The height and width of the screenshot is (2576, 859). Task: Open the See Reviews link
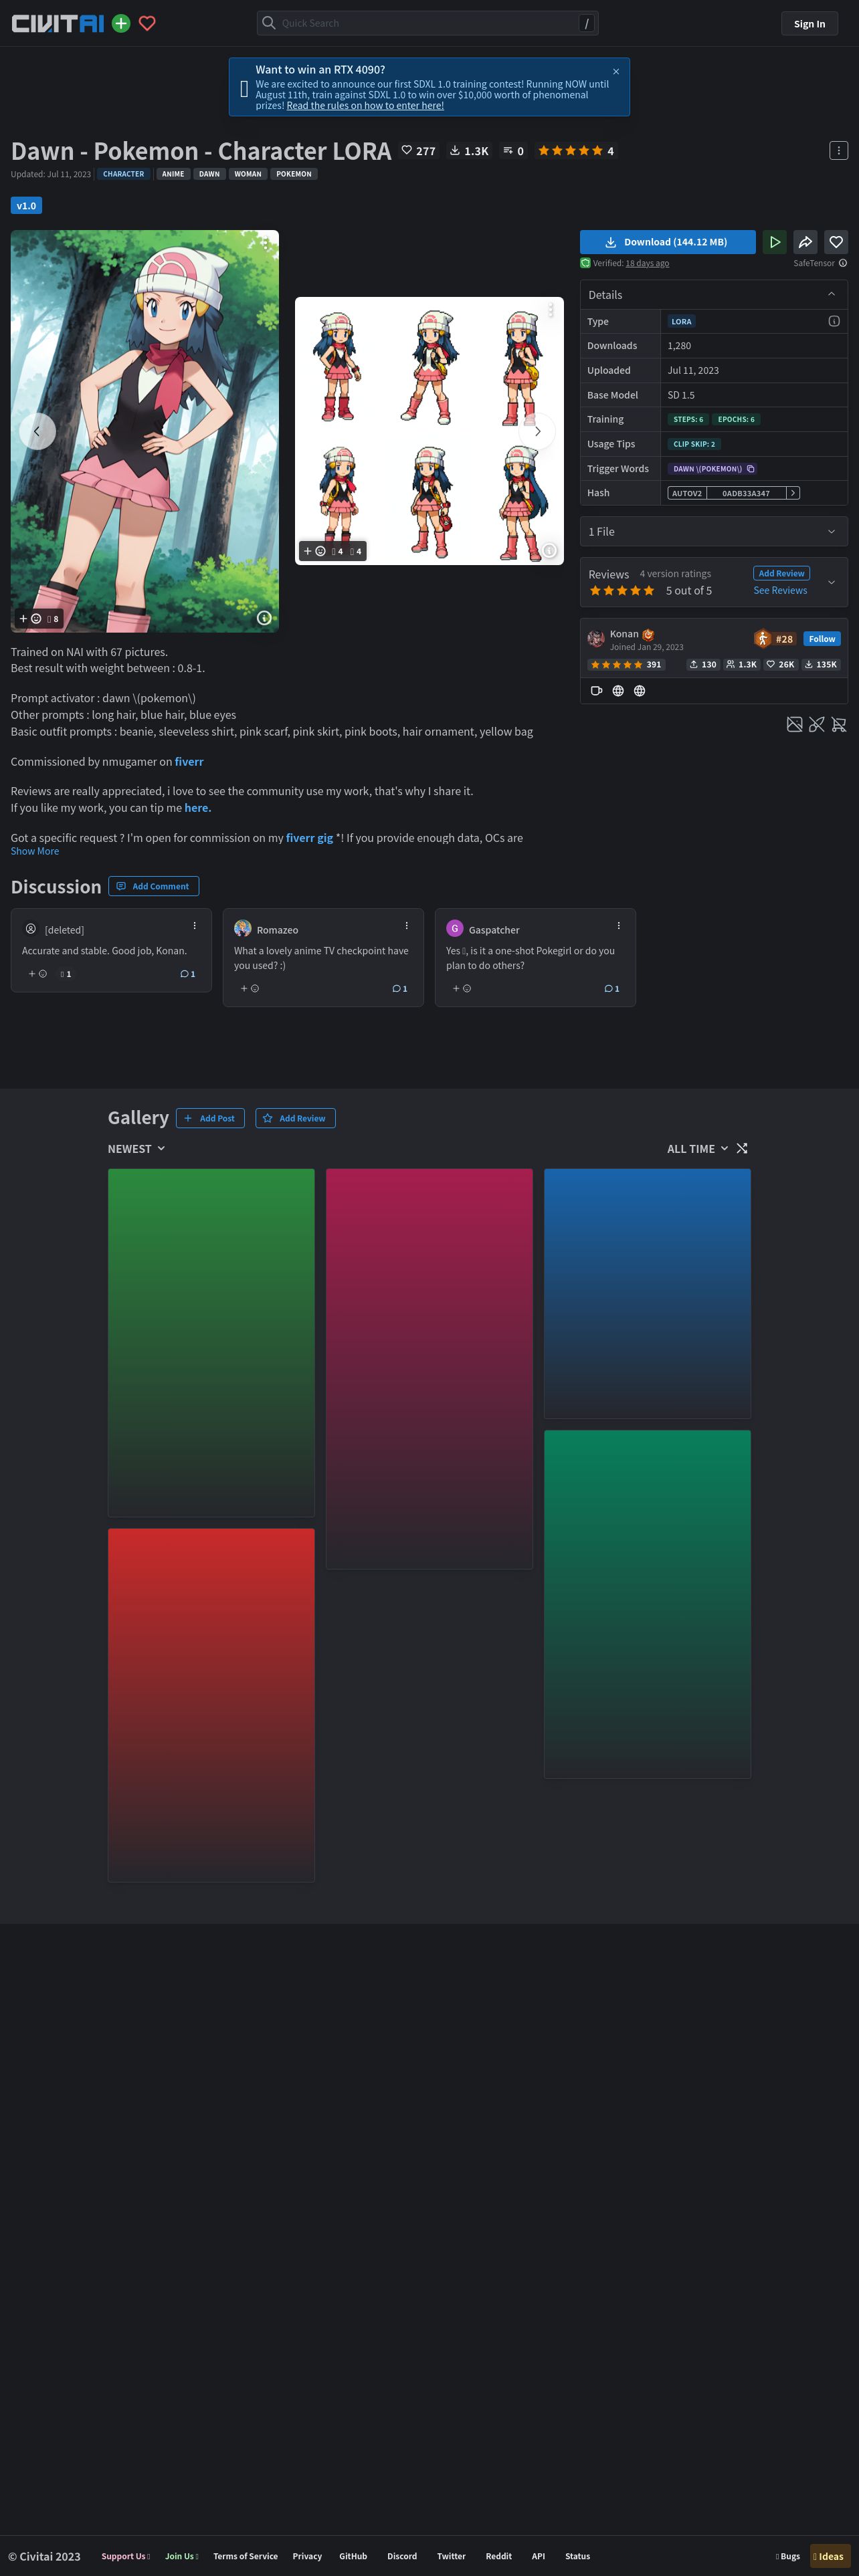pos(780,591)
